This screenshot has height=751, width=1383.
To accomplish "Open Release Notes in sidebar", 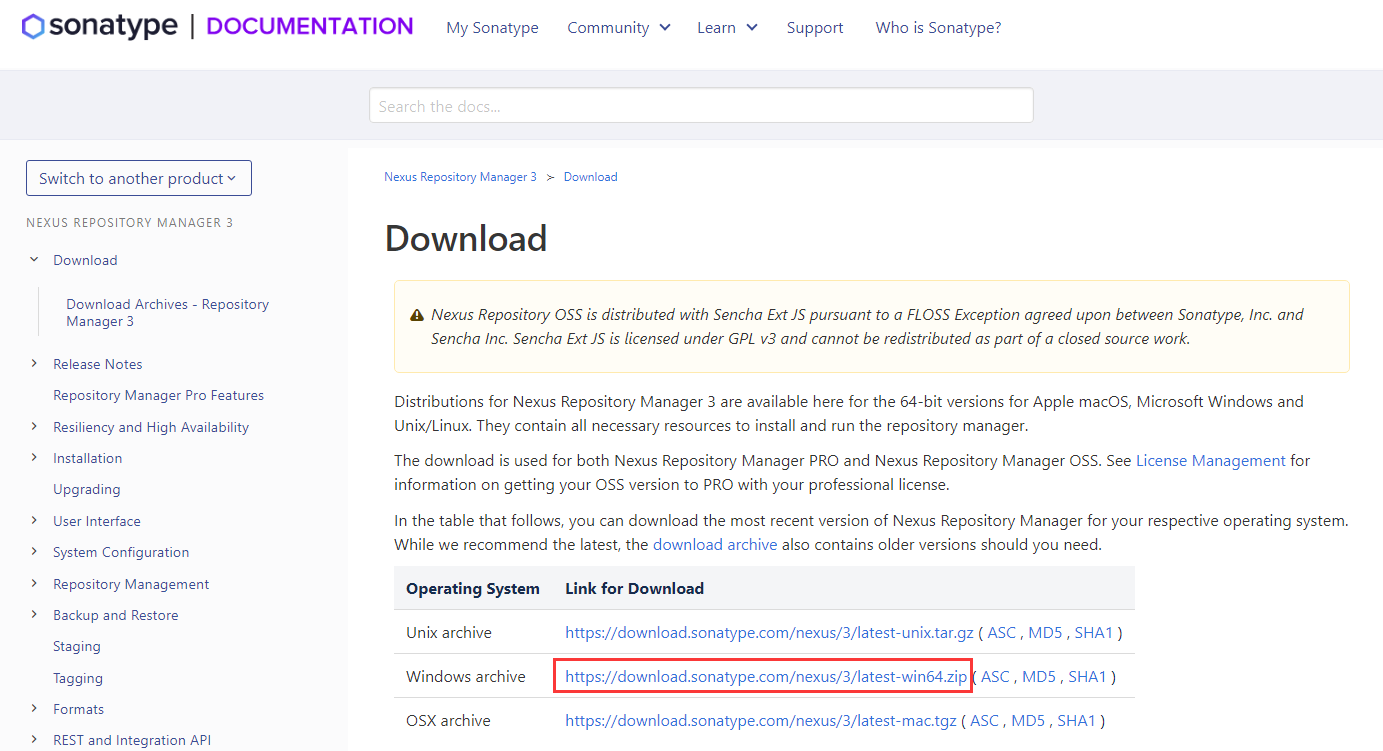I will click(98, 364).
